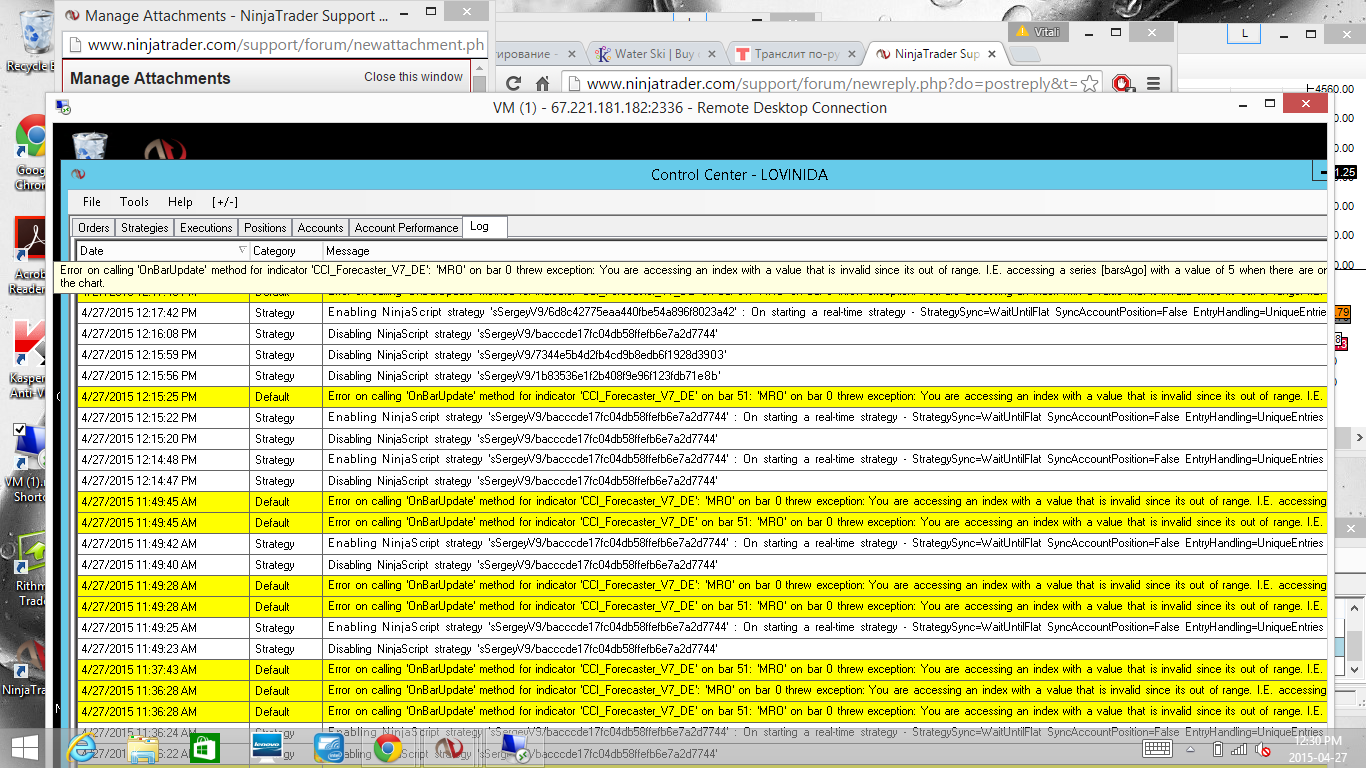Reload the Chrome page
The height and width of the screenshot is (768, 1366).
(514, 84)
